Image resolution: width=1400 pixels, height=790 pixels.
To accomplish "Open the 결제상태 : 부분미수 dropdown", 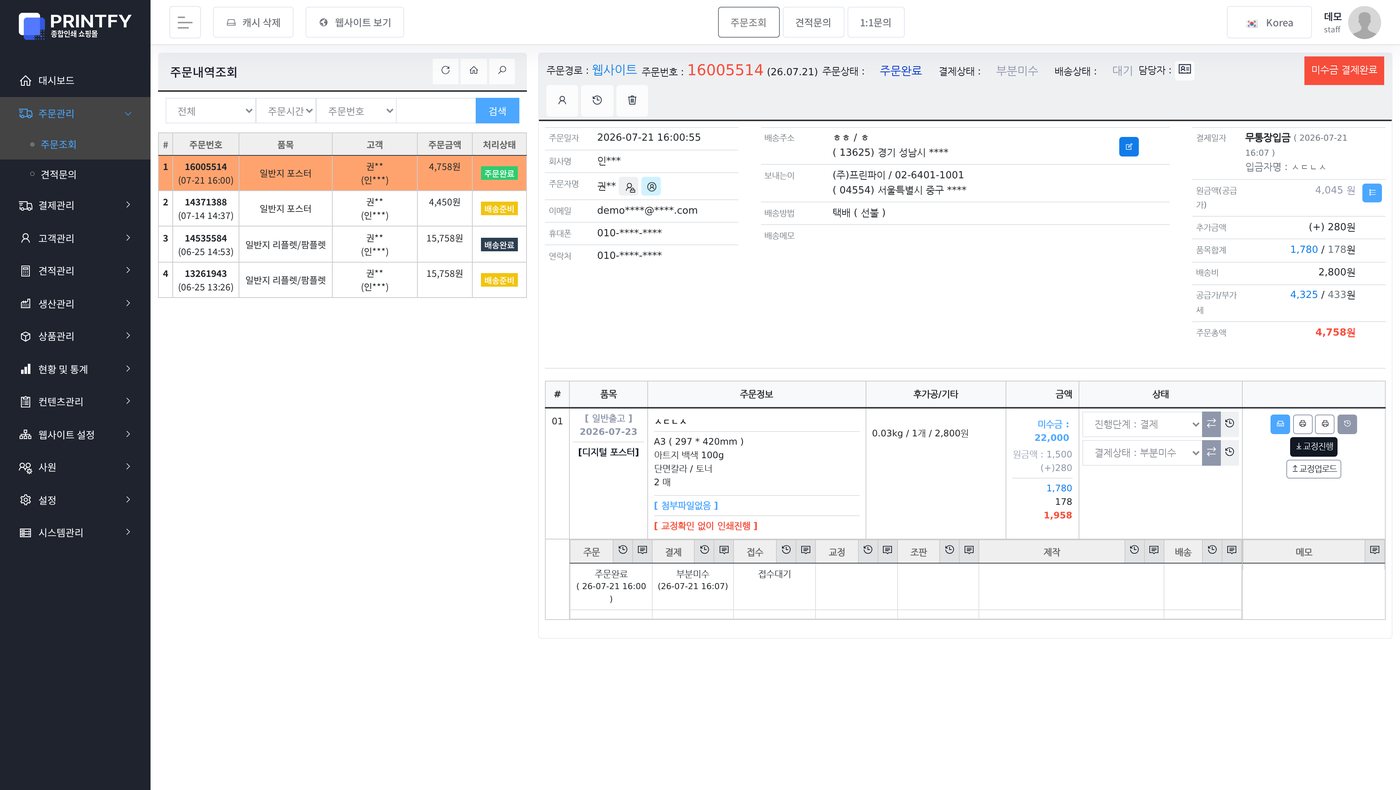I will [x=1141, y=453].
